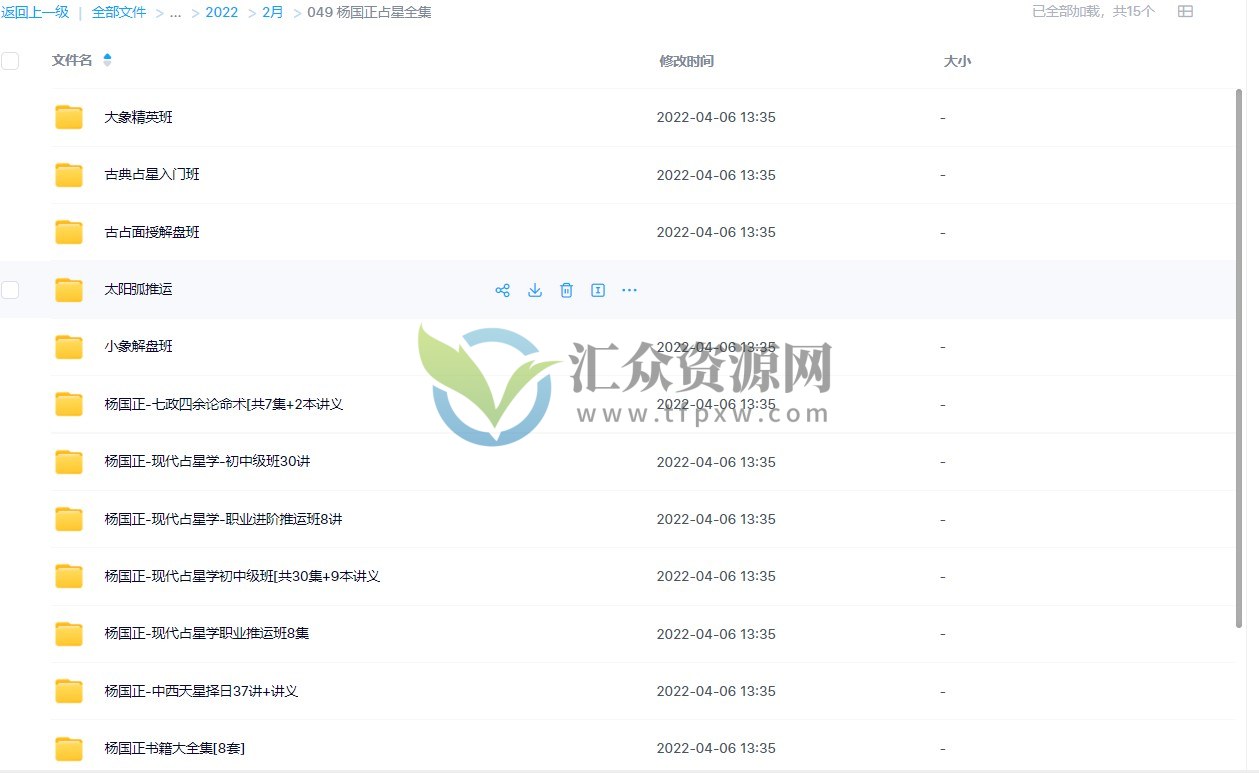1259x773 pixels.
Task: Open the 小象解盘班 folder by its name
Action: tap(137, 346)
